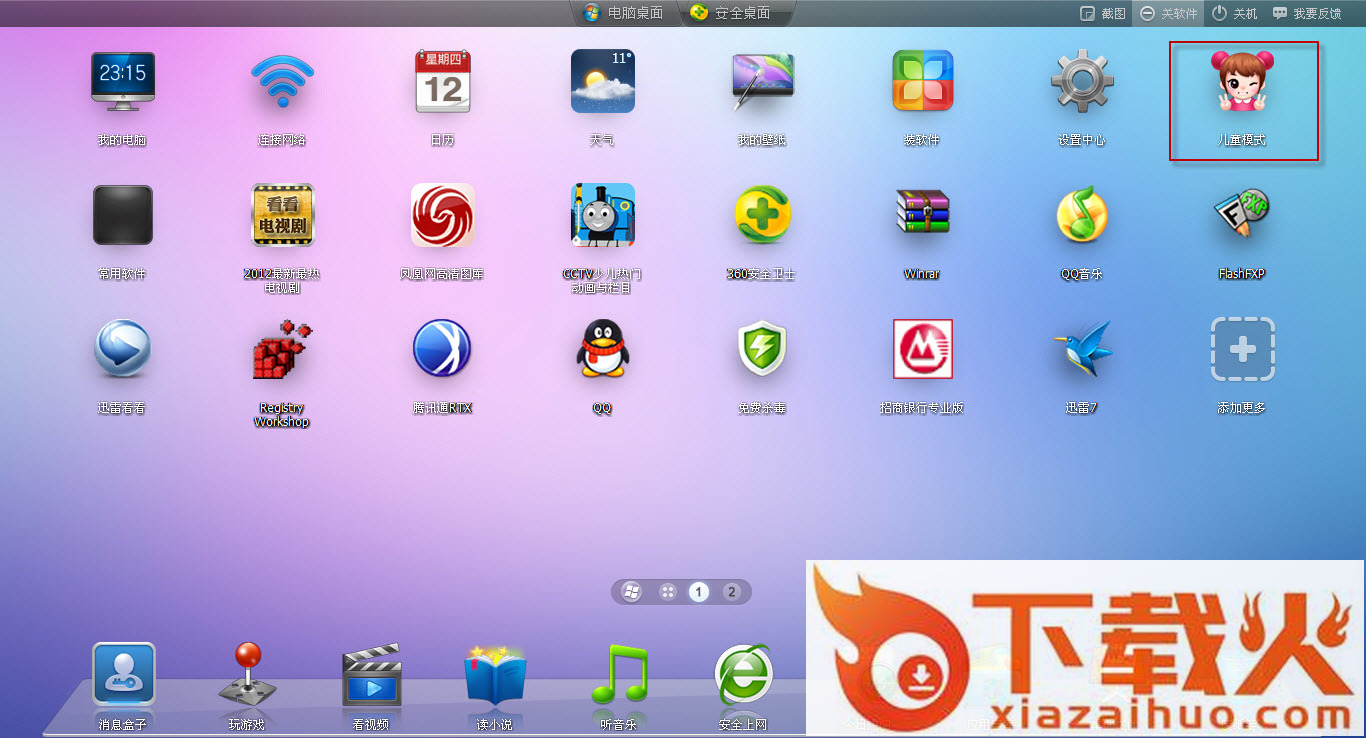Open 安全上网 browser dock icon
Viewport: 1366px width, 738px height.
743,675
